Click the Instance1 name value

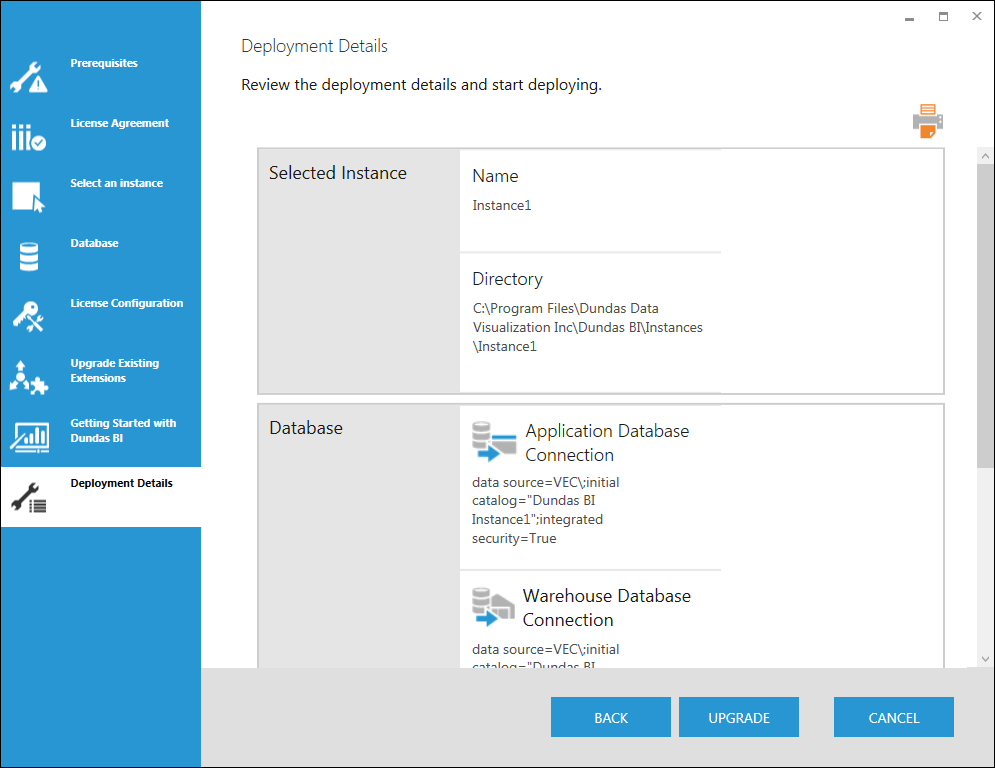coord(501,205)
